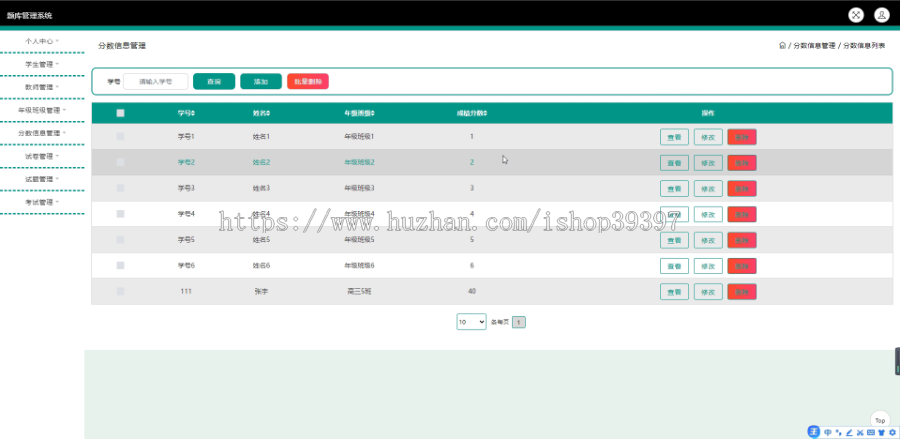
Task: Open the rows-per-page dropdown showing 10
Action: (471, 322)
